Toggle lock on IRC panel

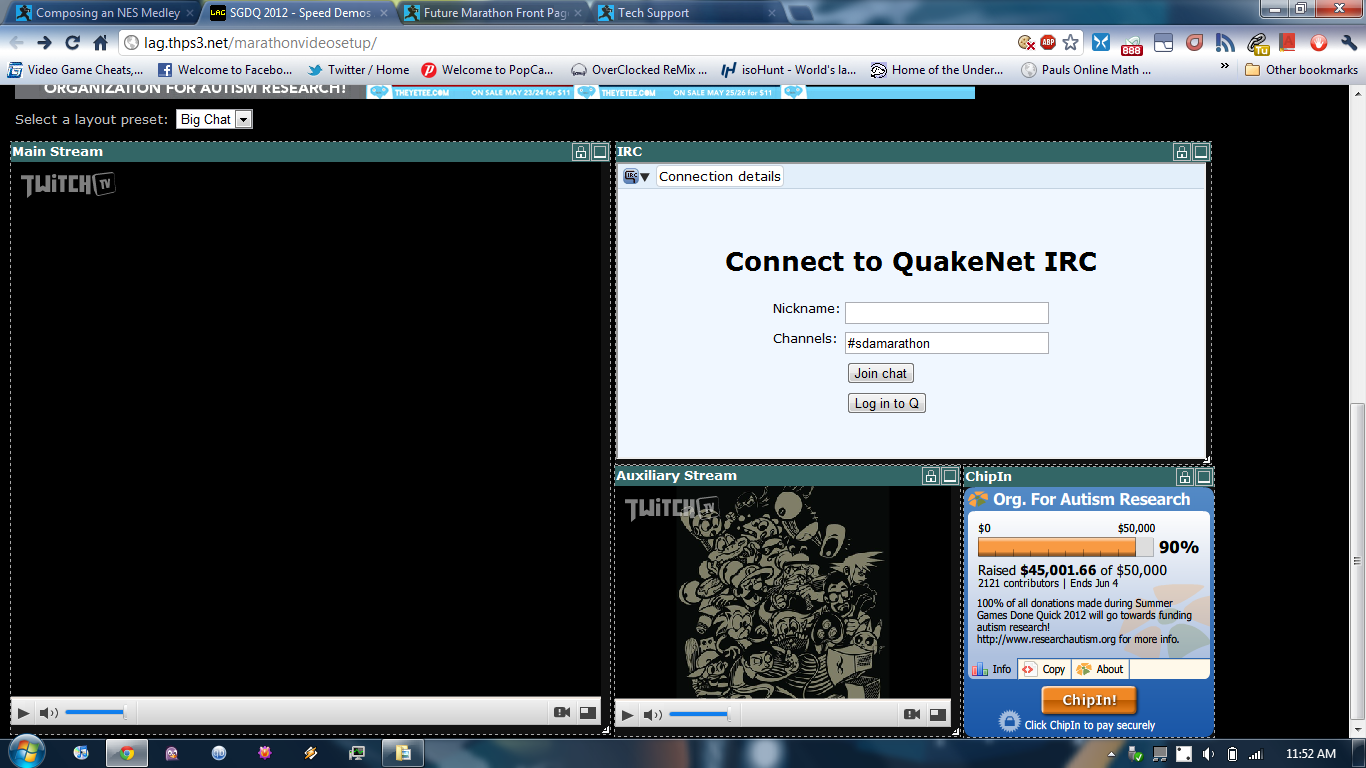pyautogui.click(x=1181, y=153)
